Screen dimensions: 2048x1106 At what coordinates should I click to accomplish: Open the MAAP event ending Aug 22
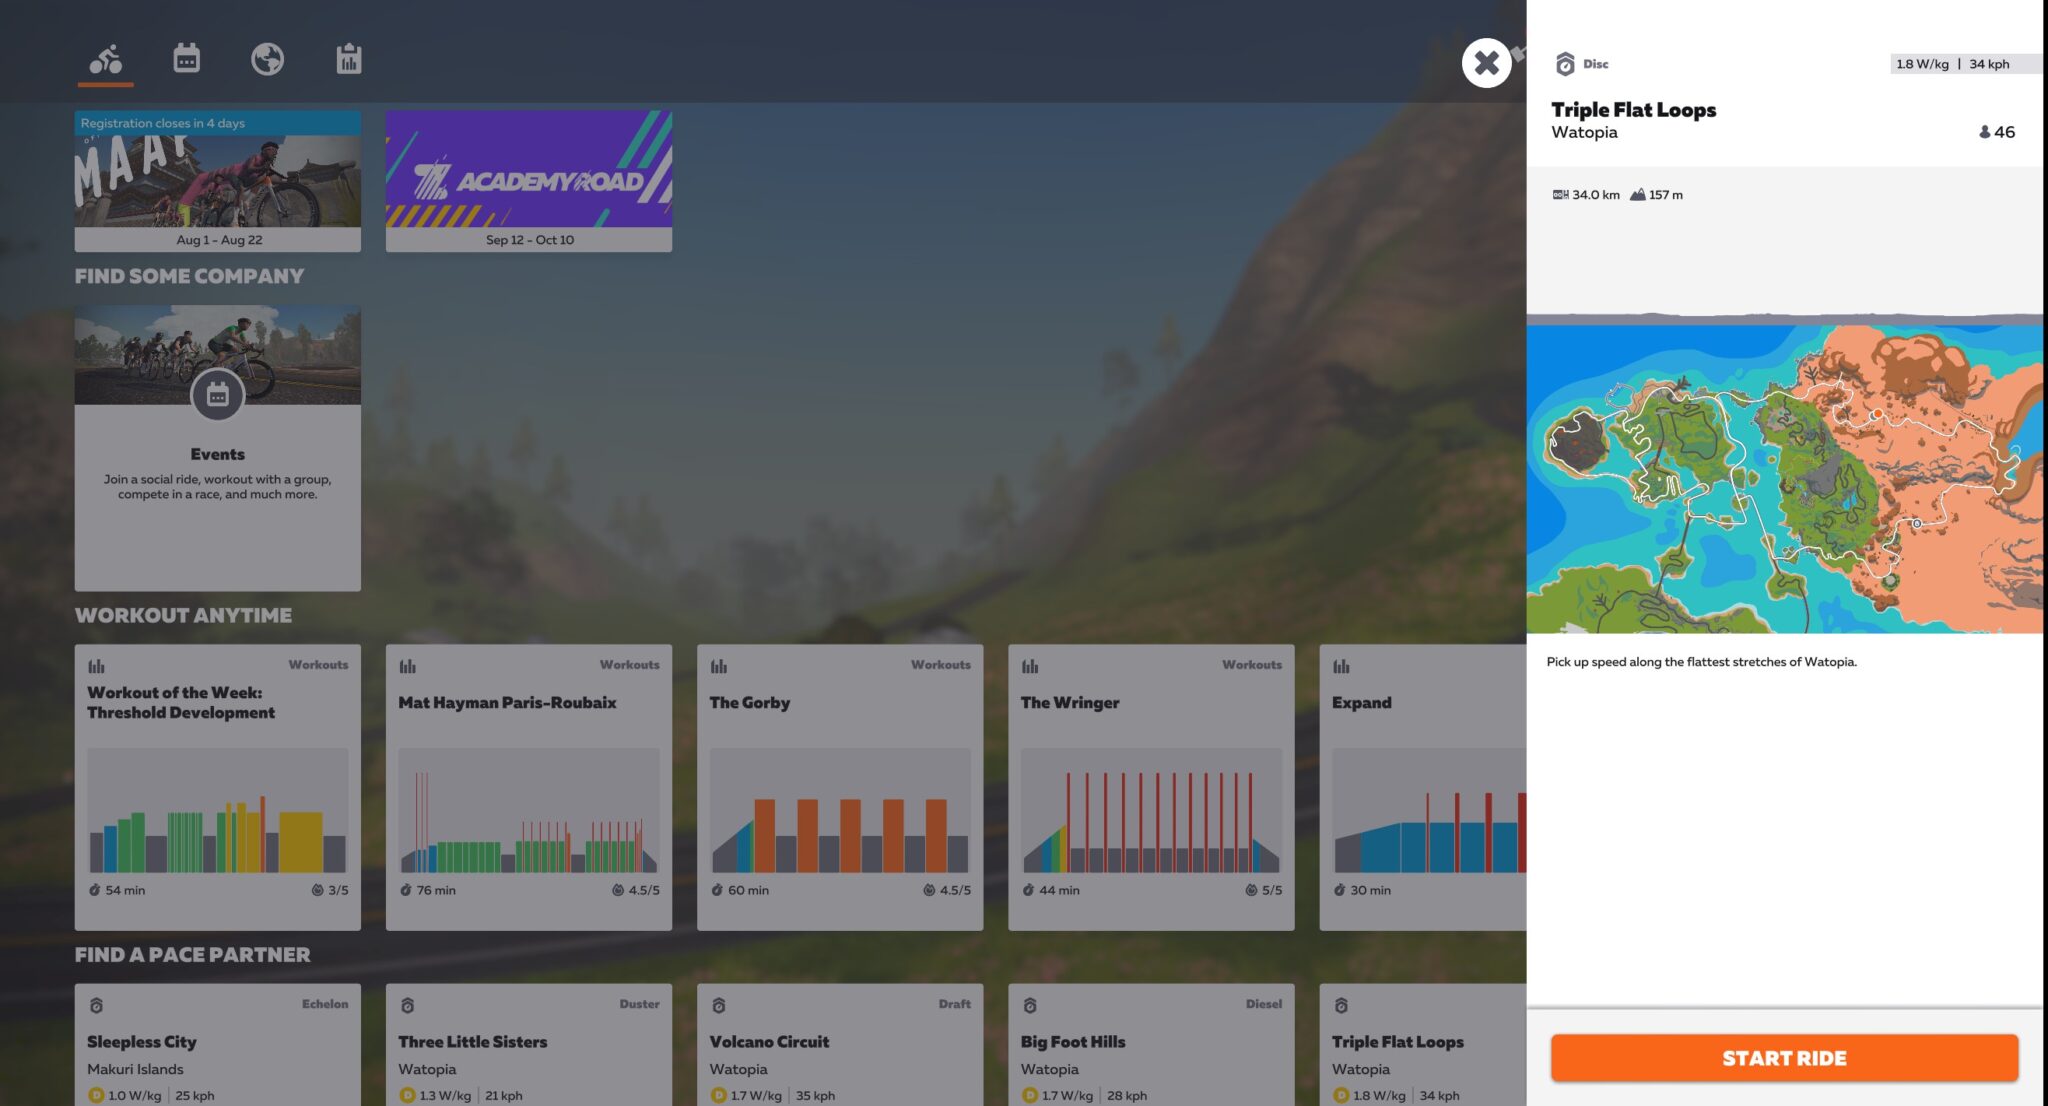tap(217, 180)
